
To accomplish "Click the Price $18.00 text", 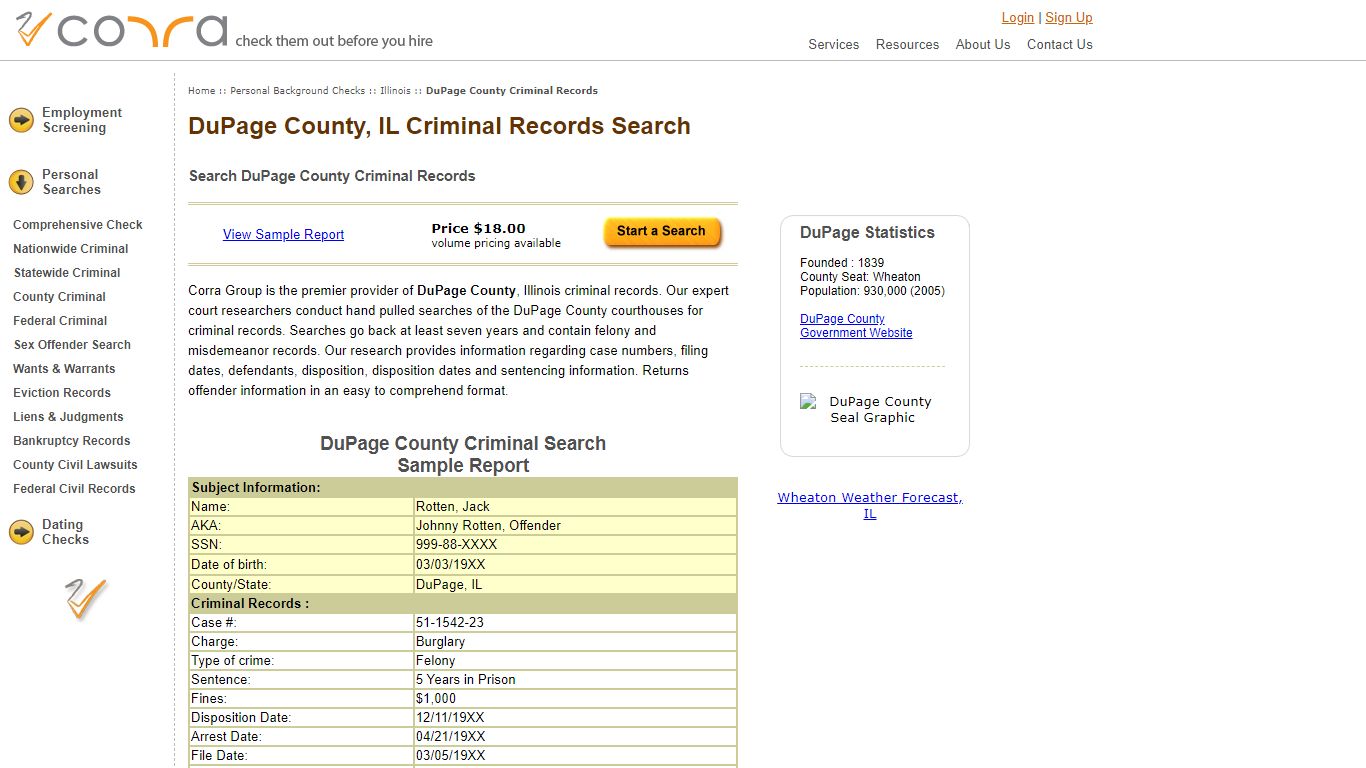I will 479,228.
